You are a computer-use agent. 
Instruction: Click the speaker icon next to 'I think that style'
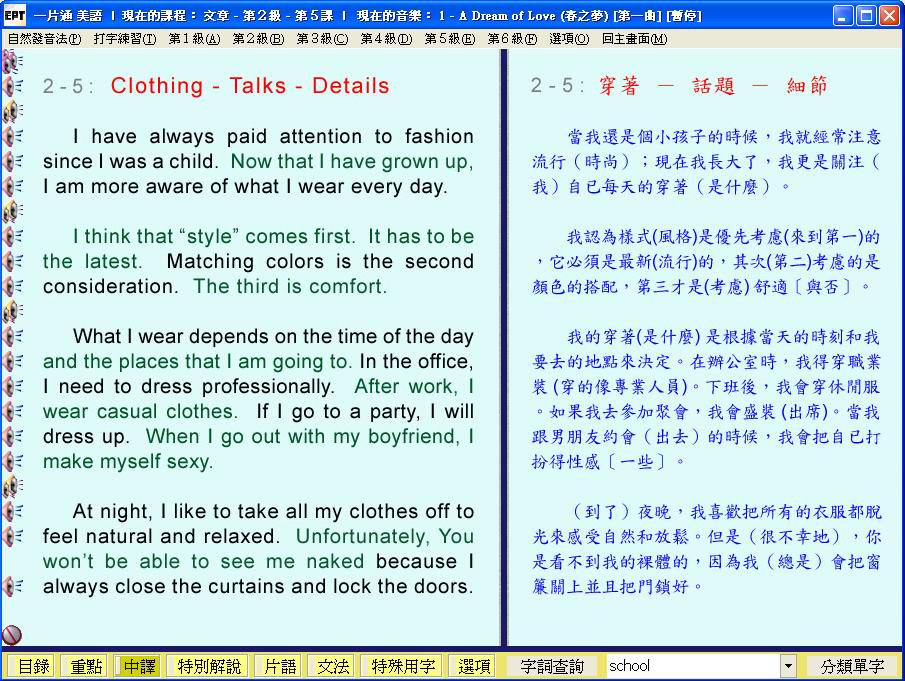pos(13,236)
